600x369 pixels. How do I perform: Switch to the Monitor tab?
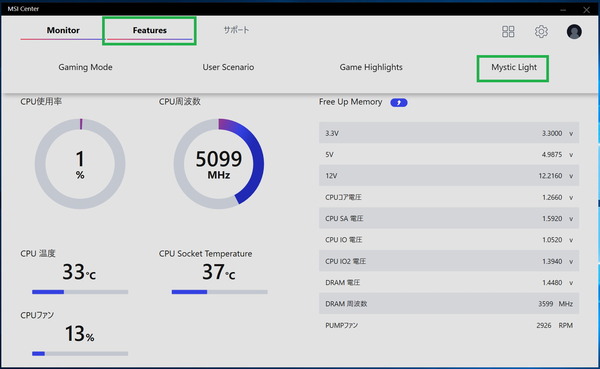tap(63, 30)
